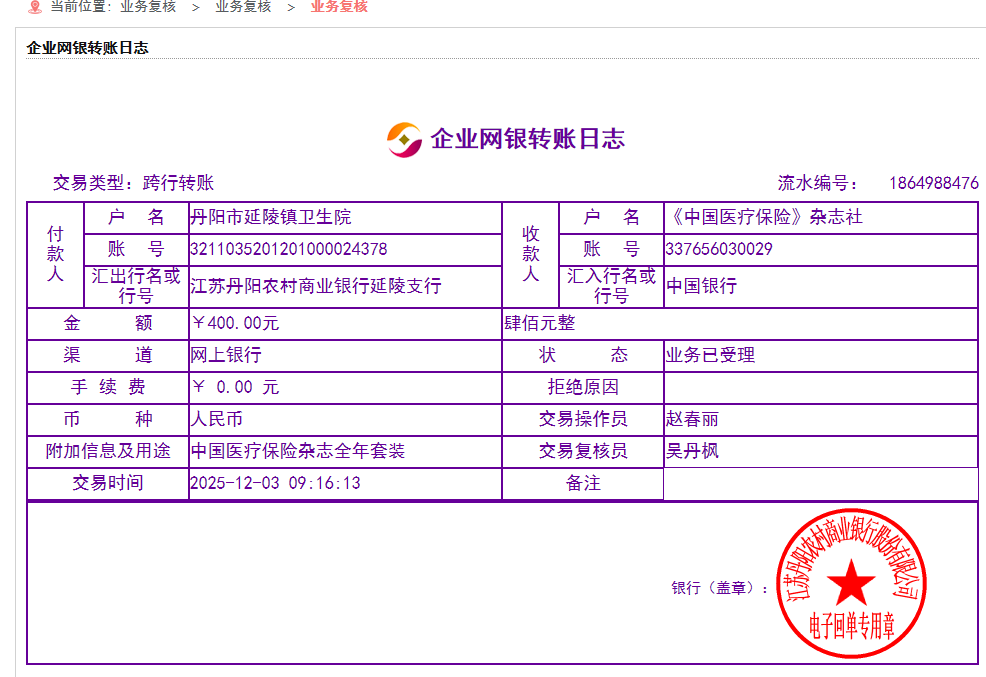Select the serial number 1864988476
Screen dimensions: 986x677
(x=933, y=183)
